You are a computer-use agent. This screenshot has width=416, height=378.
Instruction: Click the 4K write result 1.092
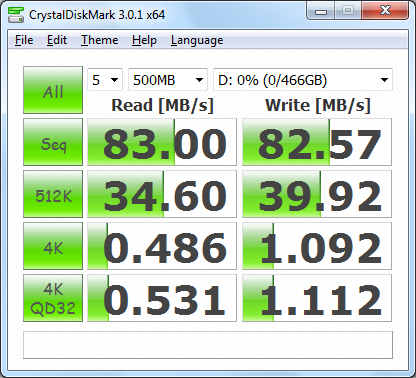click(317, 246)
